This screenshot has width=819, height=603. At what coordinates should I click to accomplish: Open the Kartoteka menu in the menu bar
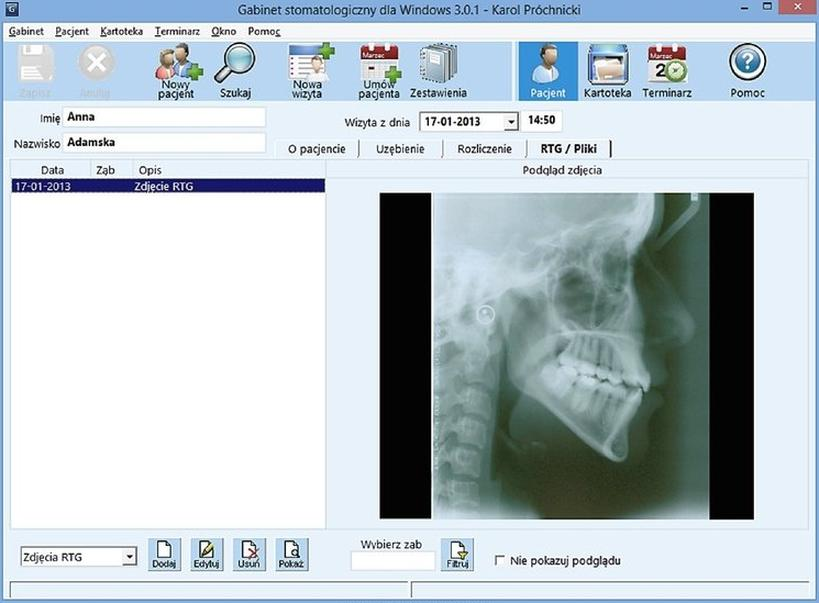[121, 31]
